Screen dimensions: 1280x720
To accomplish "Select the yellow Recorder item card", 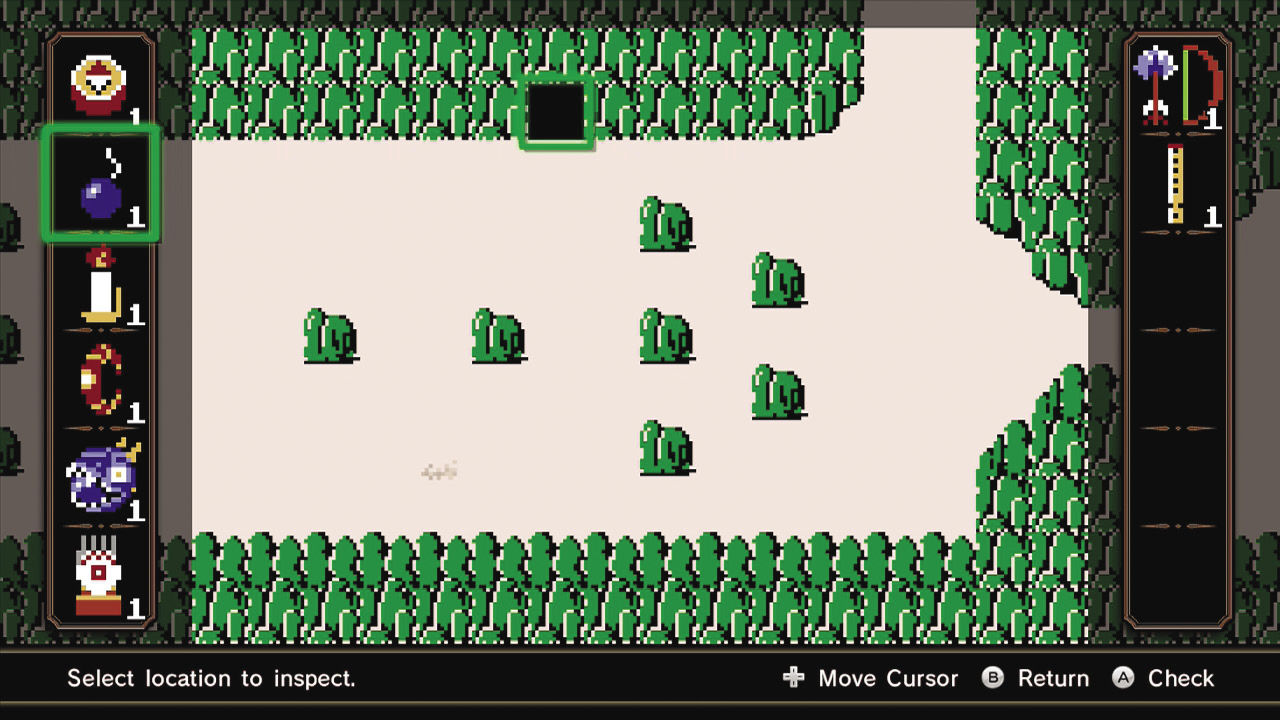I will tap(1178, 184).
